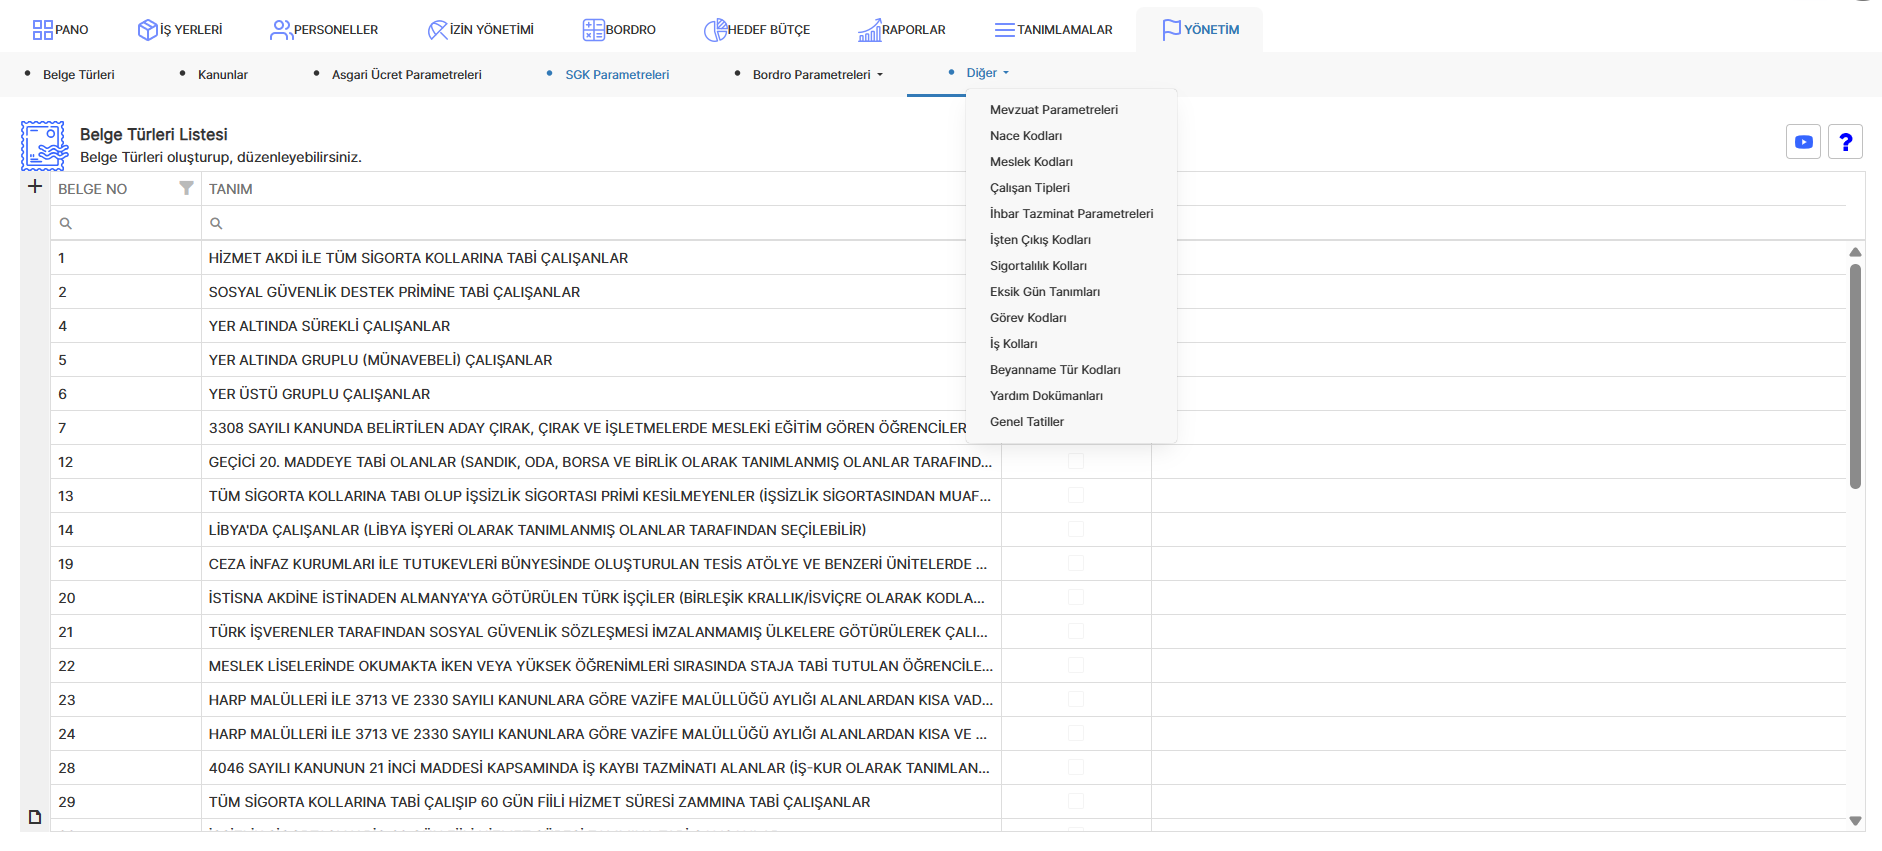Select Yardım Dokümanları from menu

(1046, 396)
